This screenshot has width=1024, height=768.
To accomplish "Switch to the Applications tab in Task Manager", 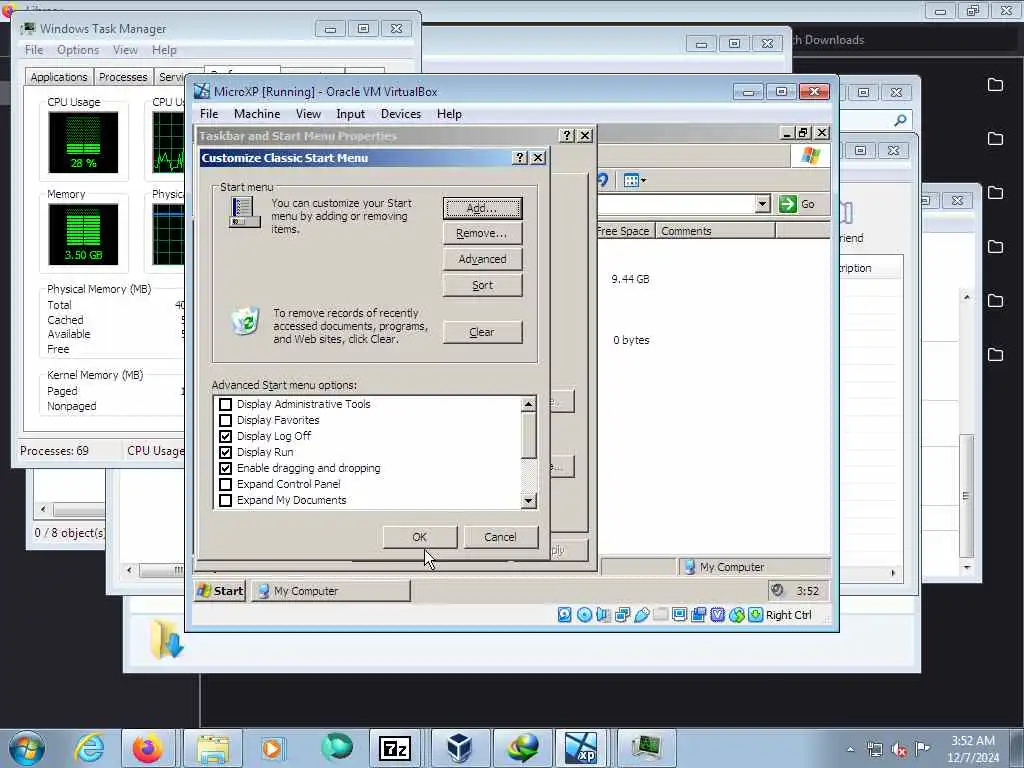I will point(59,77).
